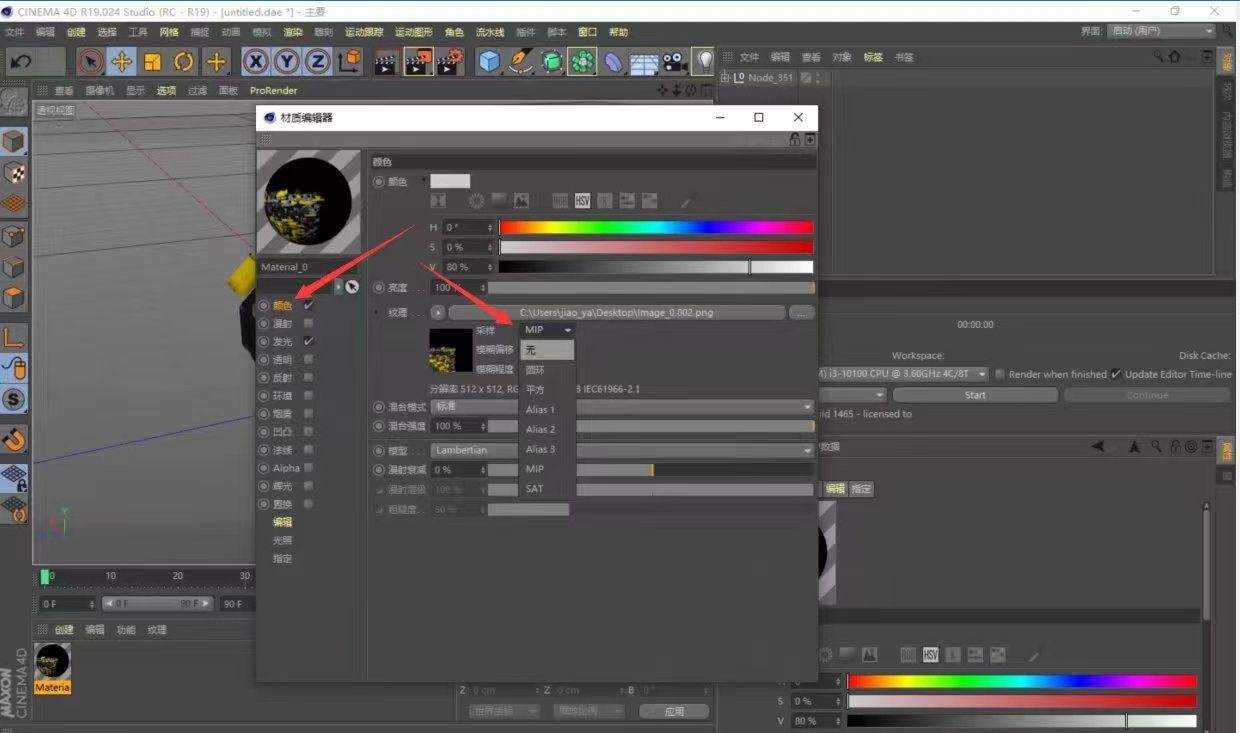
Task: Click the 应用 button
Action: (x=675, y=711)
